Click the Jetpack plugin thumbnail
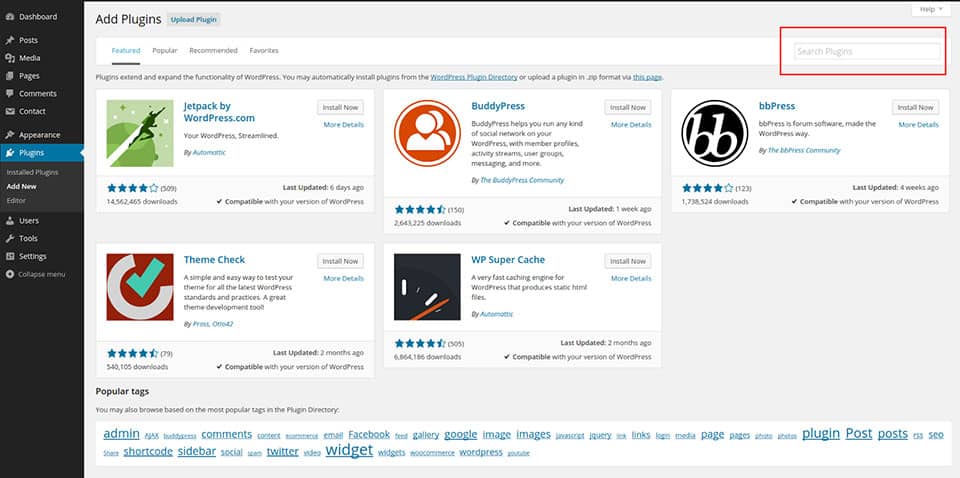The width and height of the screenshot is (960, 478). [140, 133]
